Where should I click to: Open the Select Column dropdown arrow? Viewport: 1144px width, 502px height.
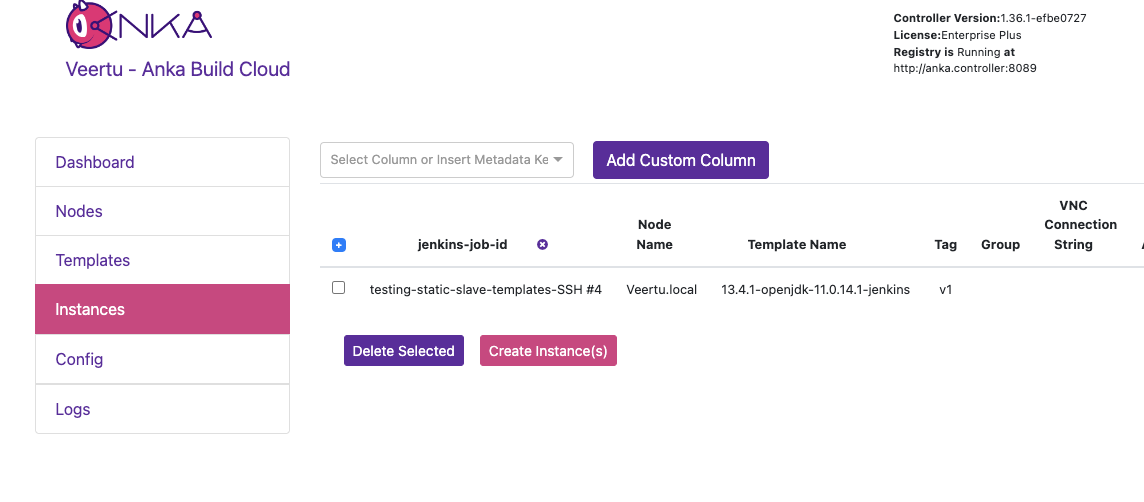pos(558,160)
